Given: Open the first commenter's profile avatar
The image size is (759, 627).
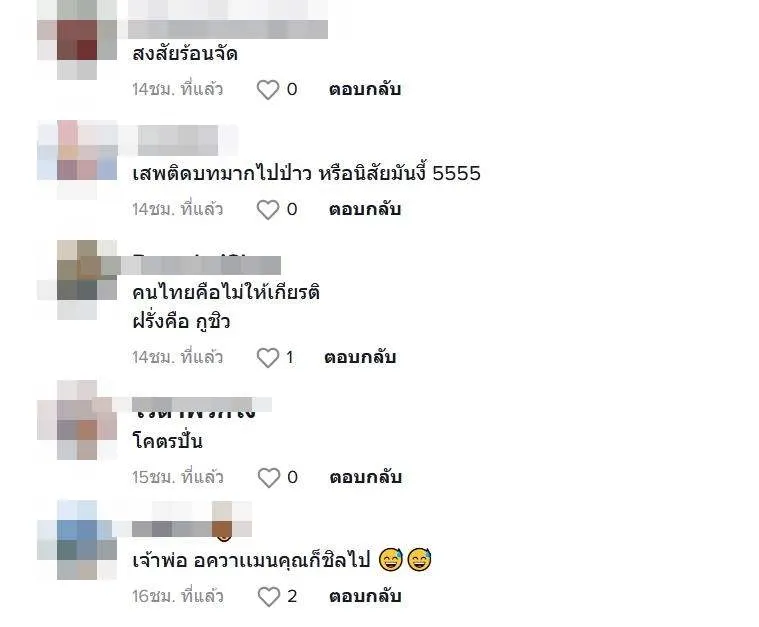Looking at the screenshot, I should (x=77, y=40).
